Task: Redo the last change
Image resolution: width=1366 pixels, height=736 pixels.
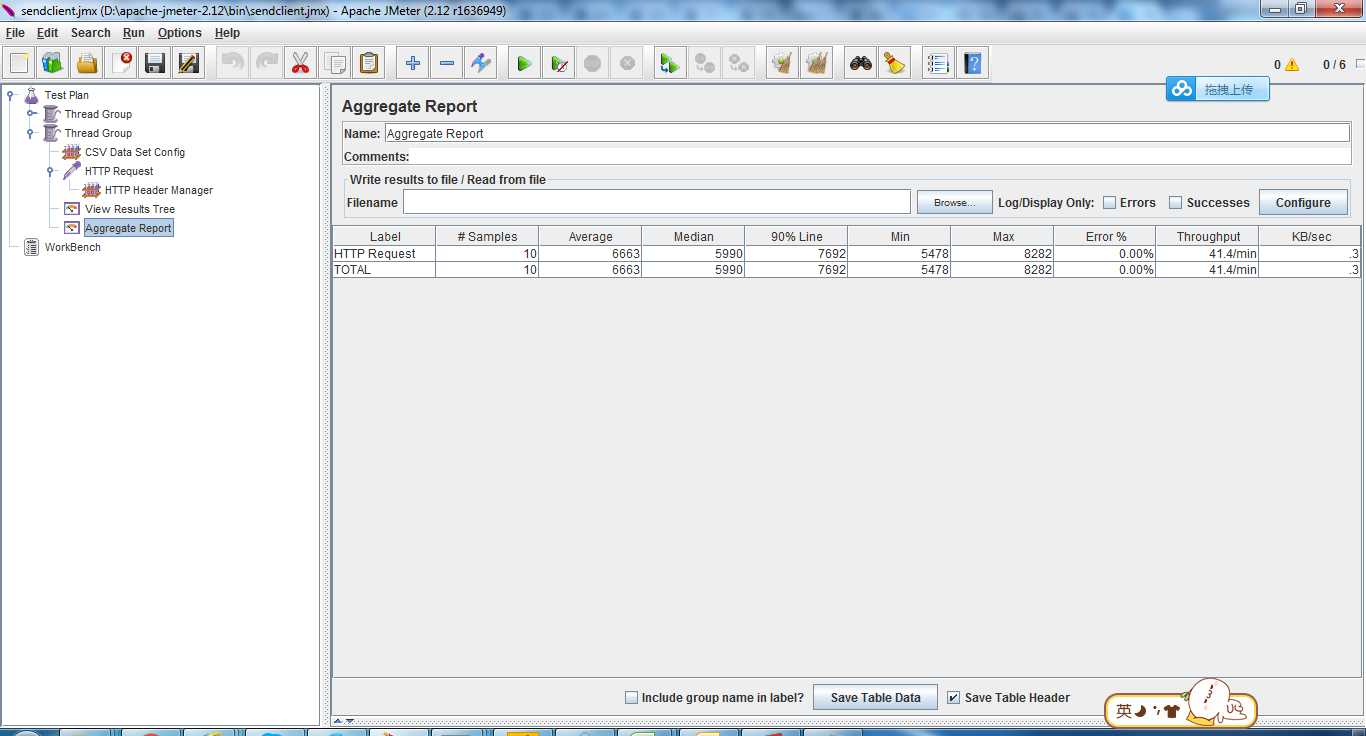Action: click(267, 64)
